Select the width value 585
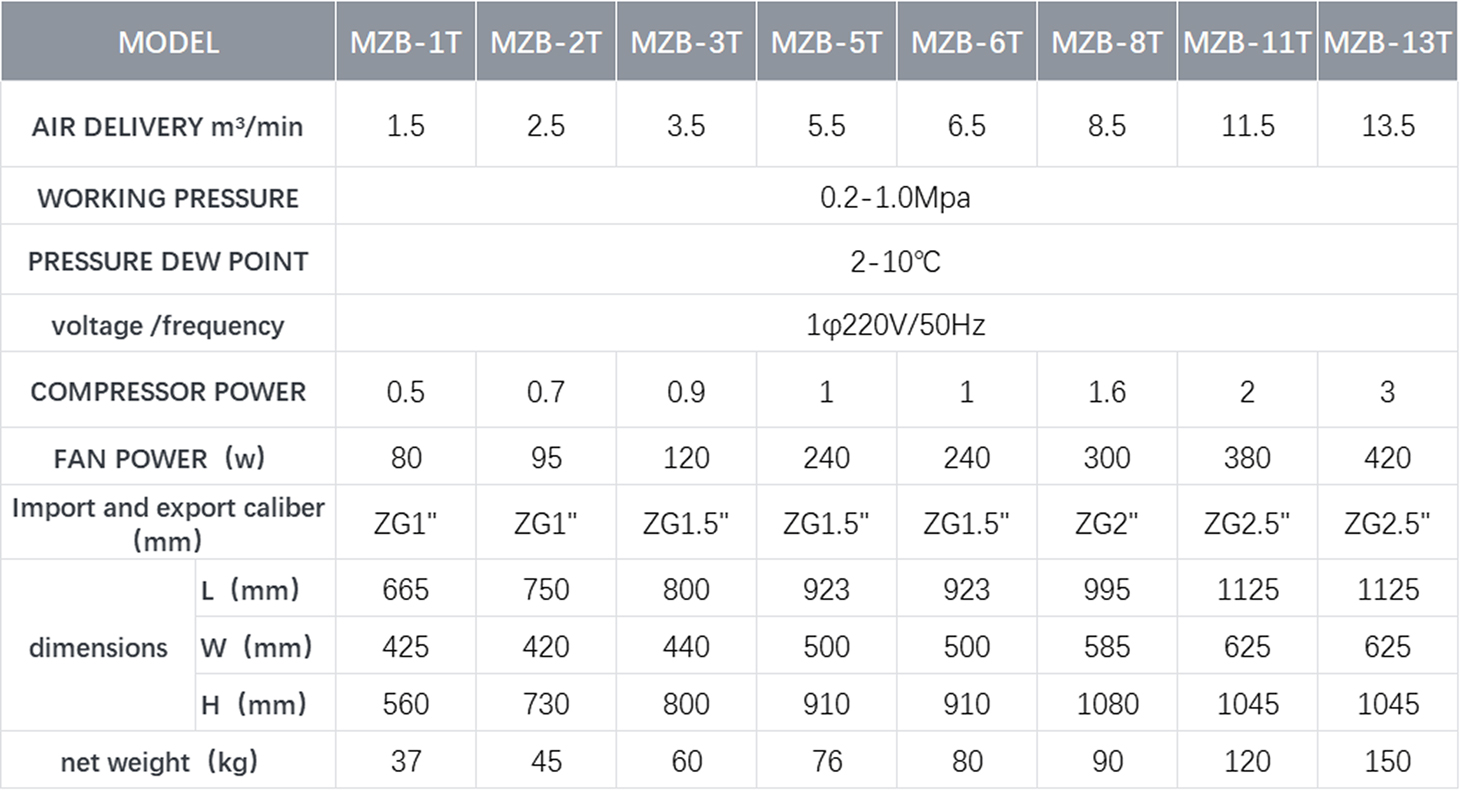This screenshot has width=1460, height=790. pos(1106,648)
